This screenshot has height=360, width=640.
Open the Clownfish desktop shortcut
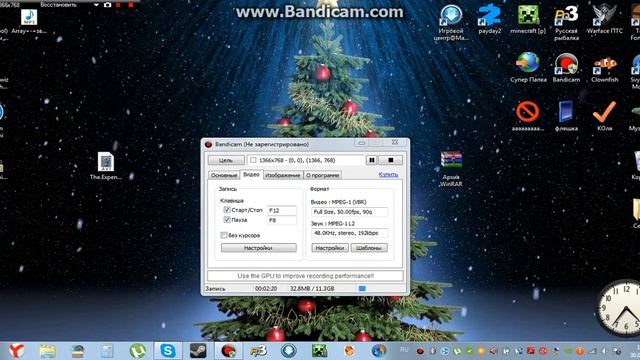pos(604,68)
